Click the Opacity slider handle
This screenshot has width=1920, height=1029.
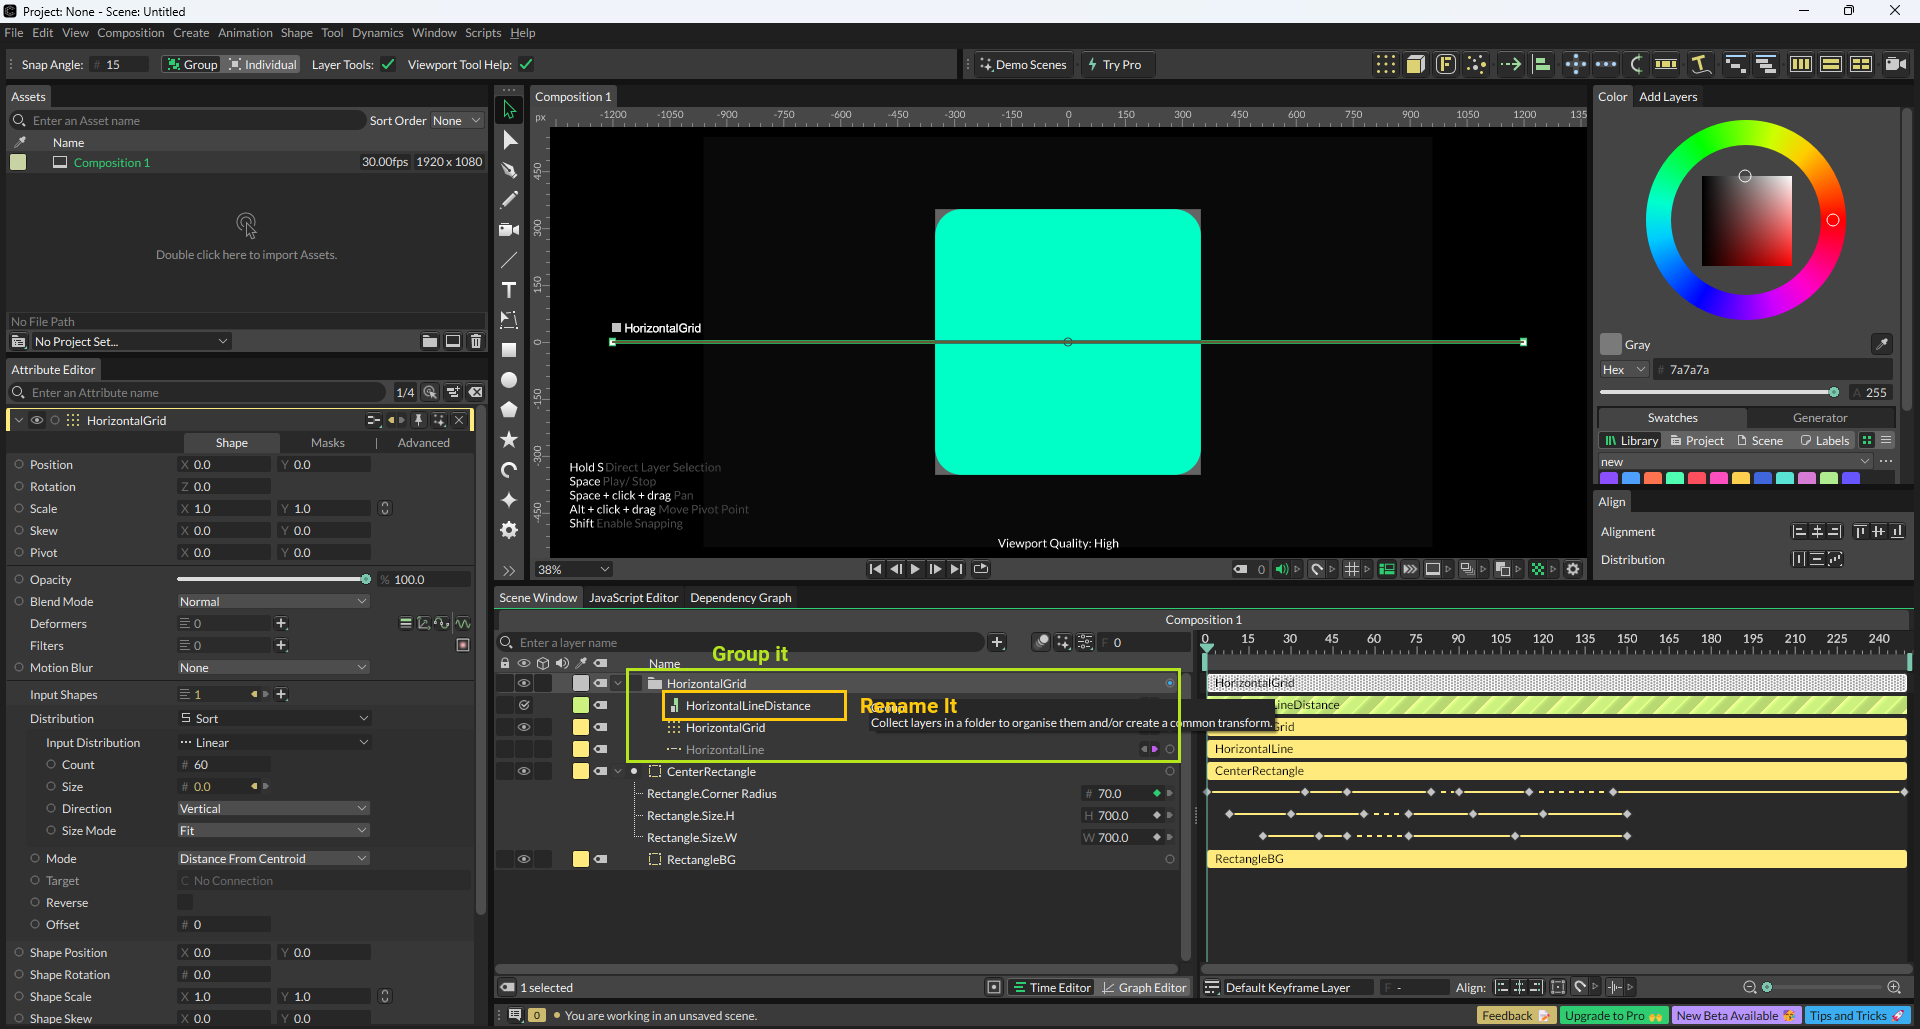pos(366,580)
